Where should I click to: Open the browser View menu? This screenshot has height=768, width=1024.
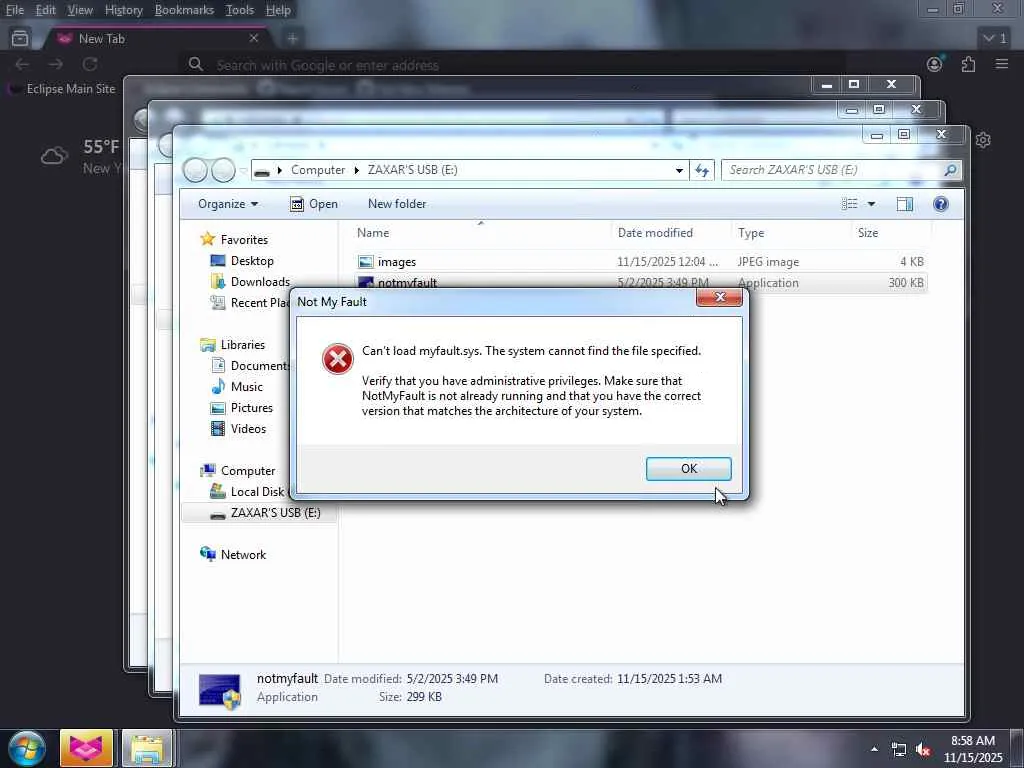click(80, 10)
